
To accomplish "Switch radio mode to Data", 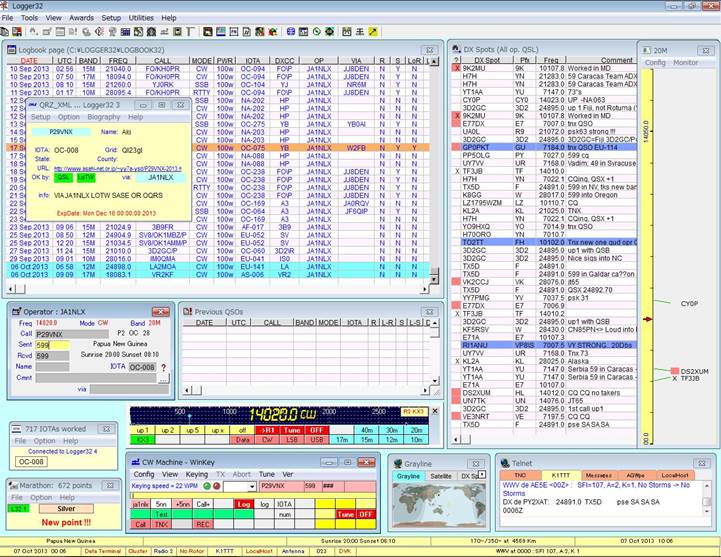I will (242, 440).
